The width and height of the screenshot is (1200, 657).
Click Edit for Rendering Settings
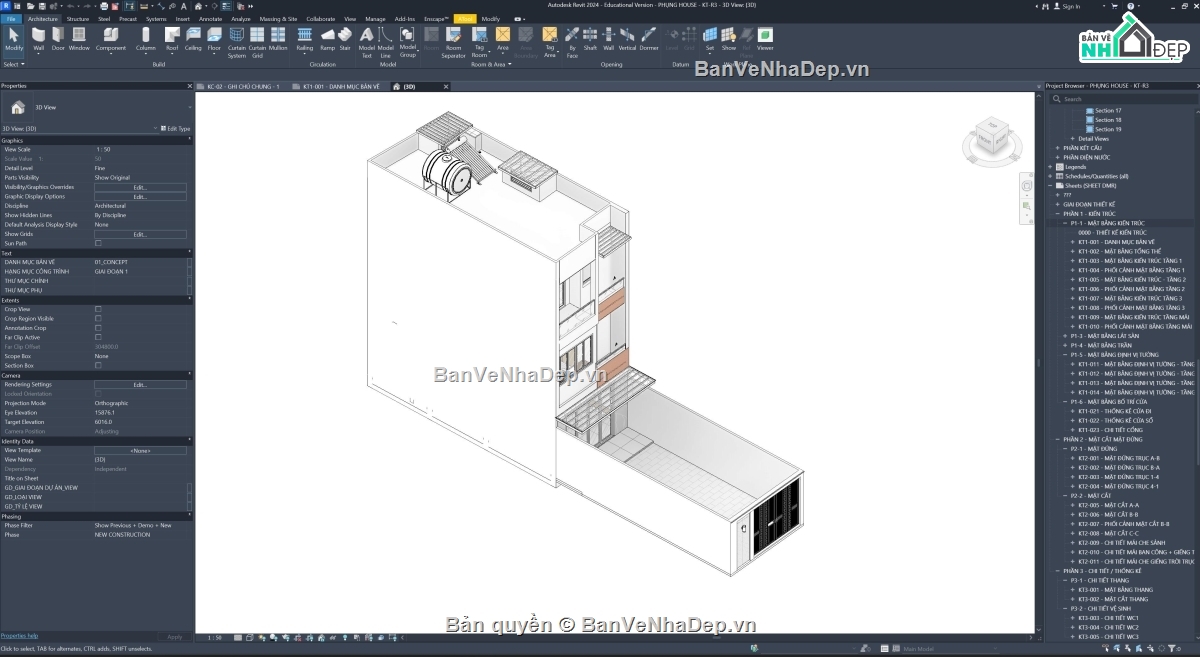tap(140, 385)
